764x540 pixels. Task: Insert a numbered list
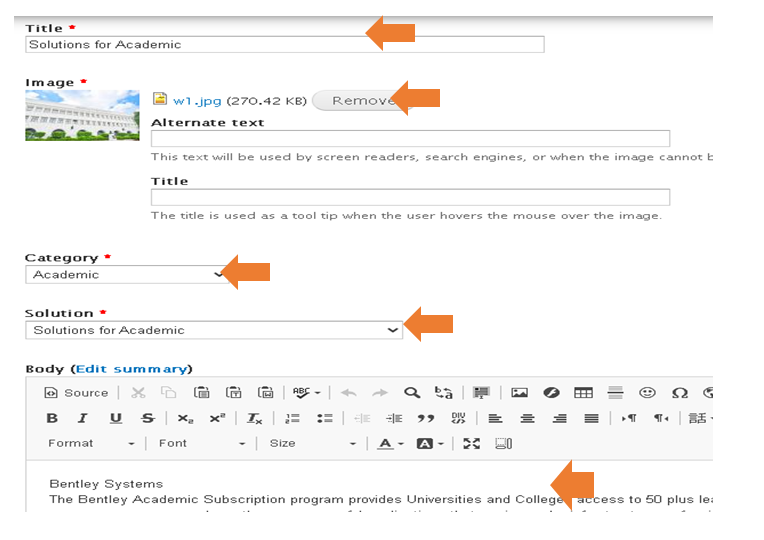[292, 419]
